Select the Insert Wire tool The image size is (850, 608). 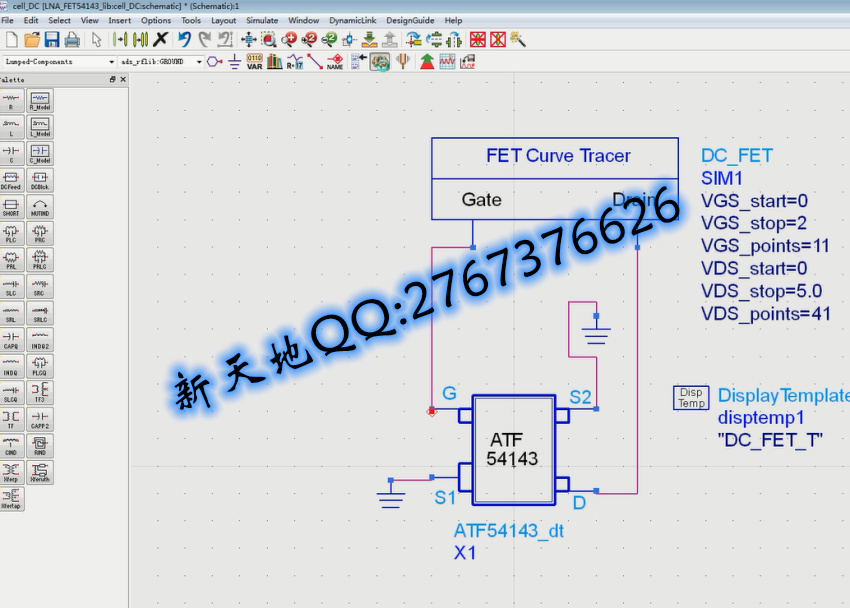click(x=315, y=62)
